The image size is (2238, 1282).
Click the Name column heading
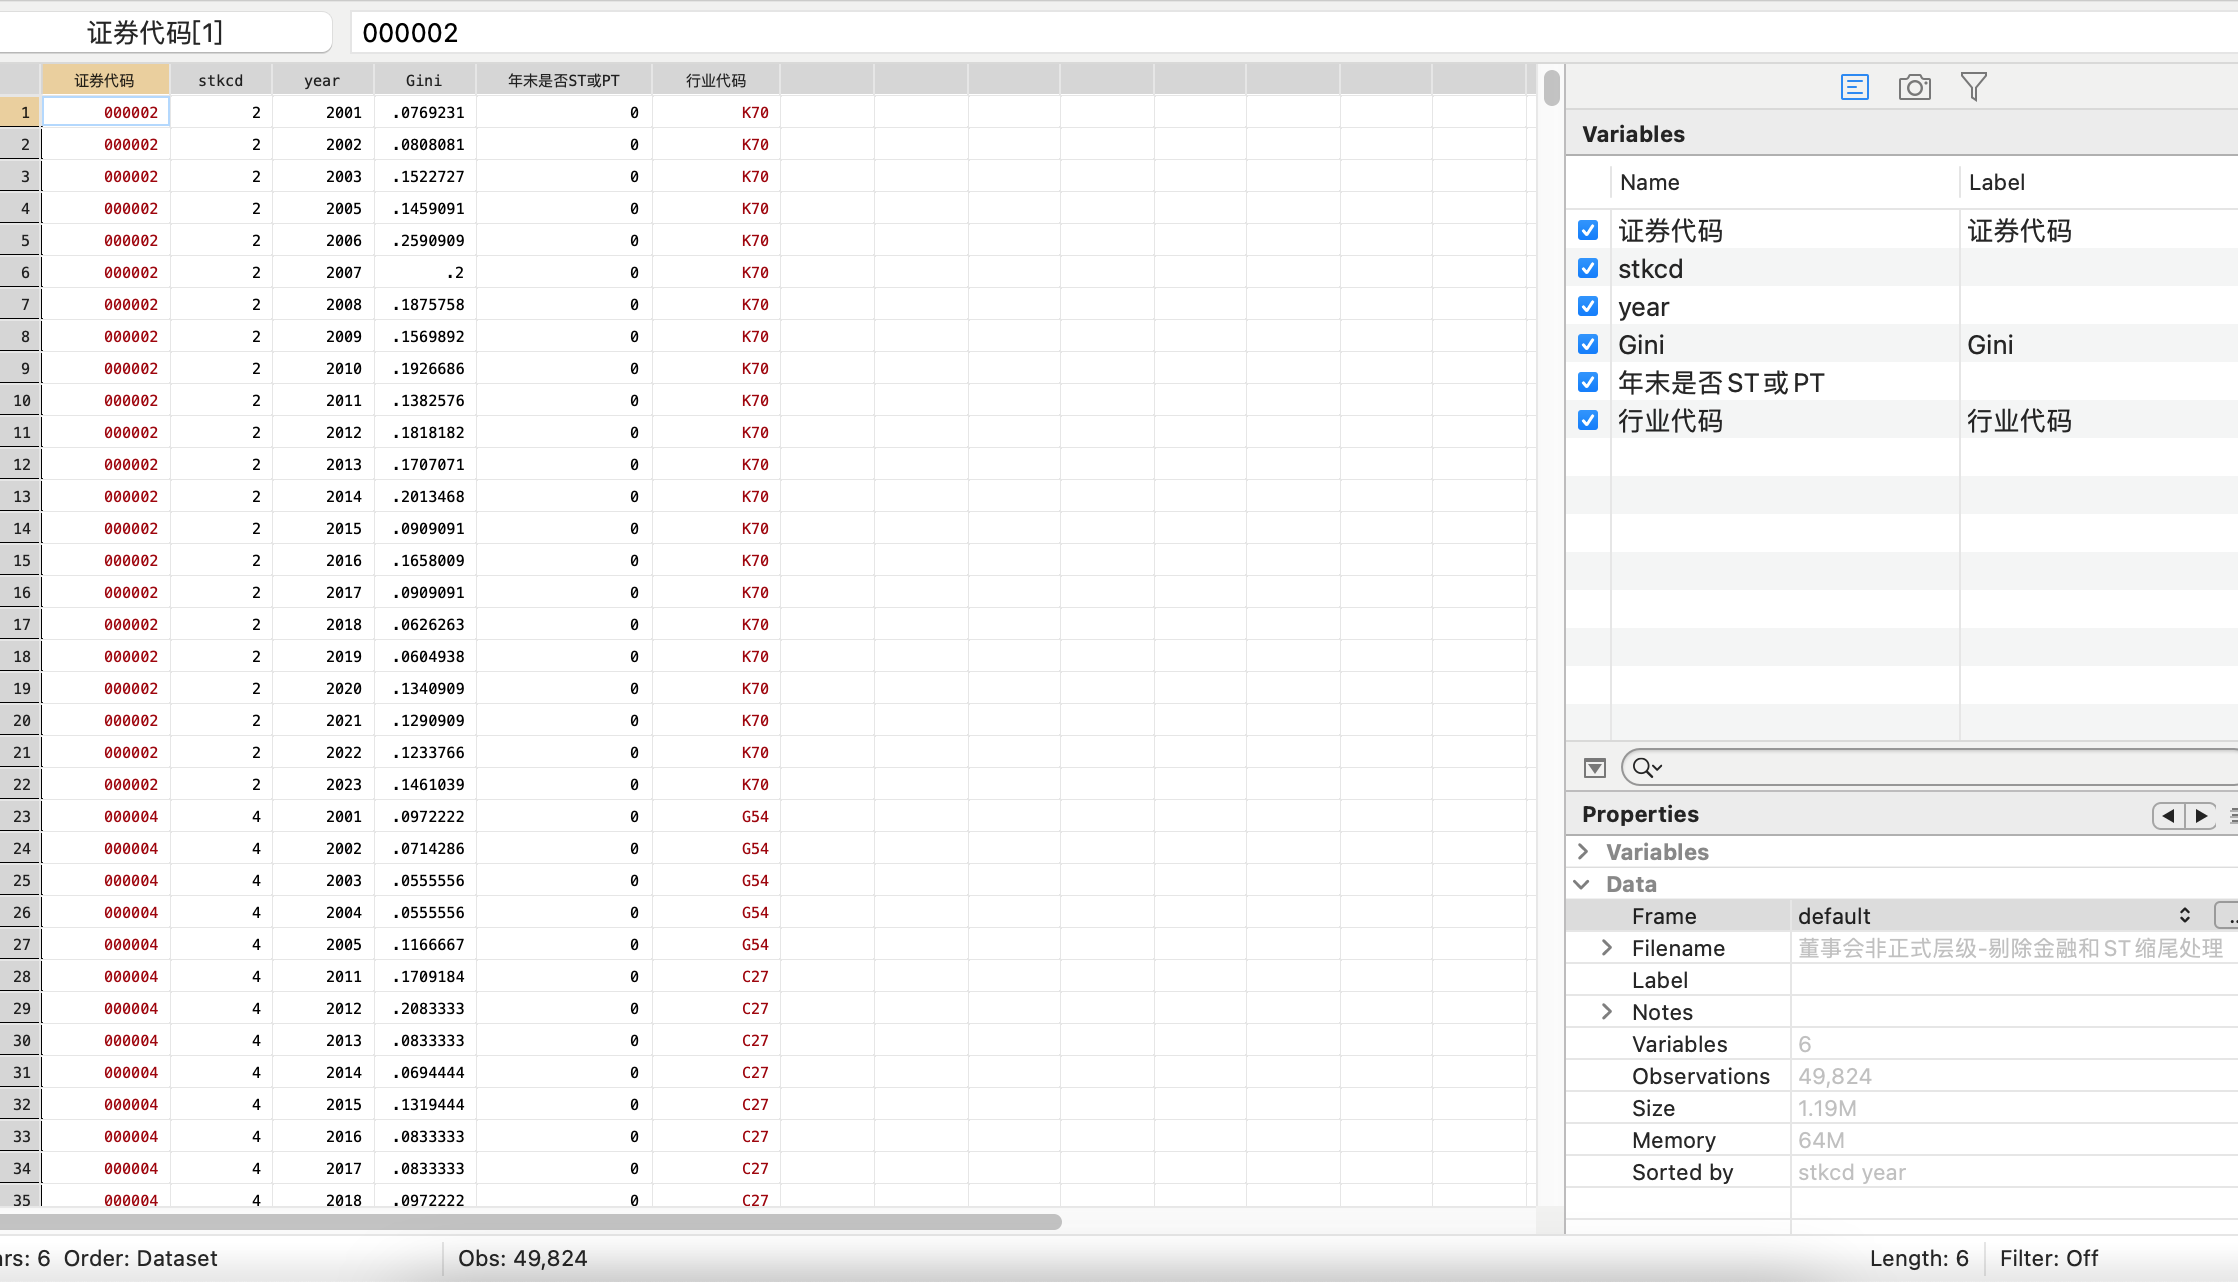coord(1650,183)
